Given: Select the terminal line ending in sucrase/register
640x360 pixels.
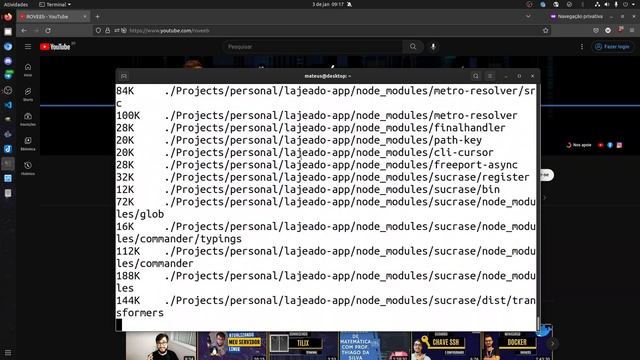Looking at the screenshot, I should (x=323, y=177).
